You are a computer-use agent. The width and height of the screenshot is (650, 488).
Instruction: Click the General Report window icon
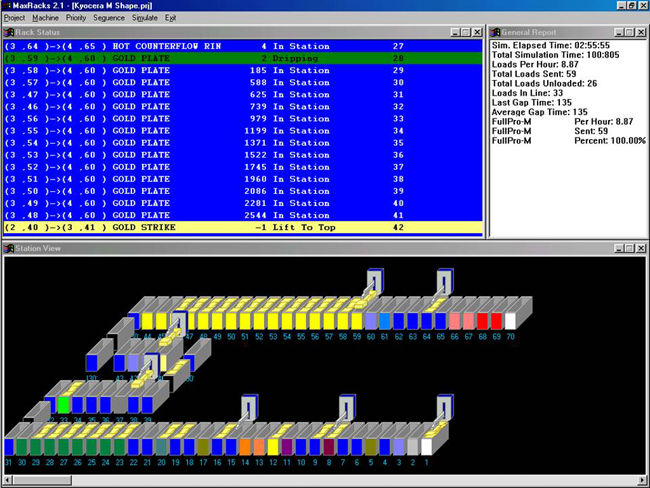click(495, 32)
